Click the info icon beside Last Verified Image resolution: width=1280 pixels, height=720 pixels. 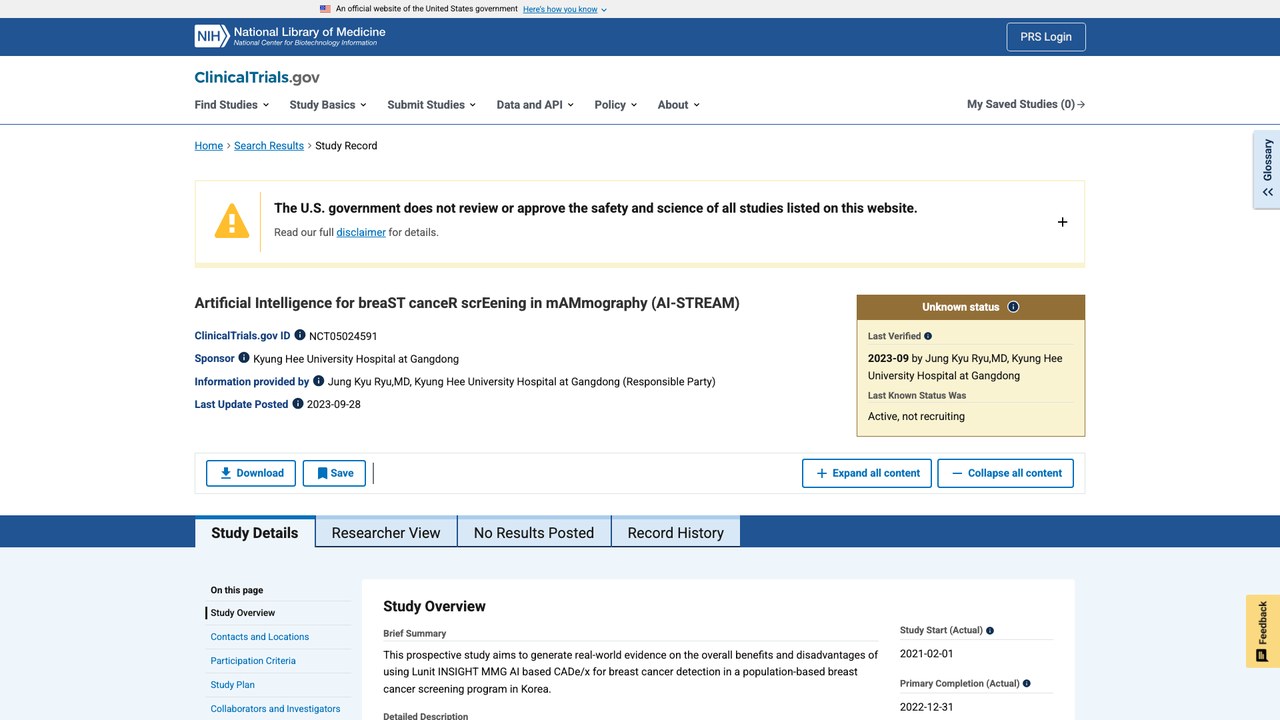point(928,336)
